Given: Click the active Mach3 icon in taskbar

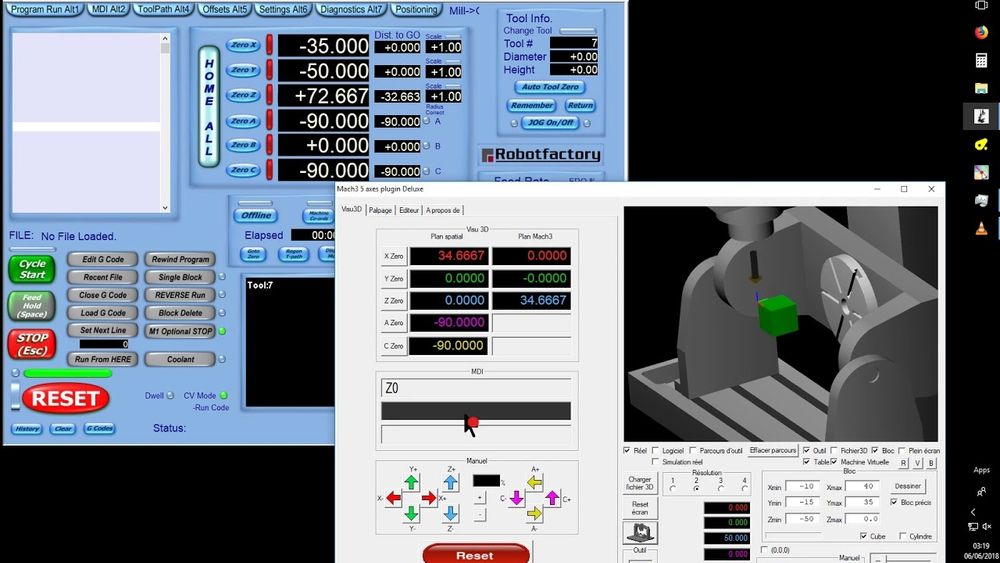Looking at the screenshot, I should tap(982, 116).
